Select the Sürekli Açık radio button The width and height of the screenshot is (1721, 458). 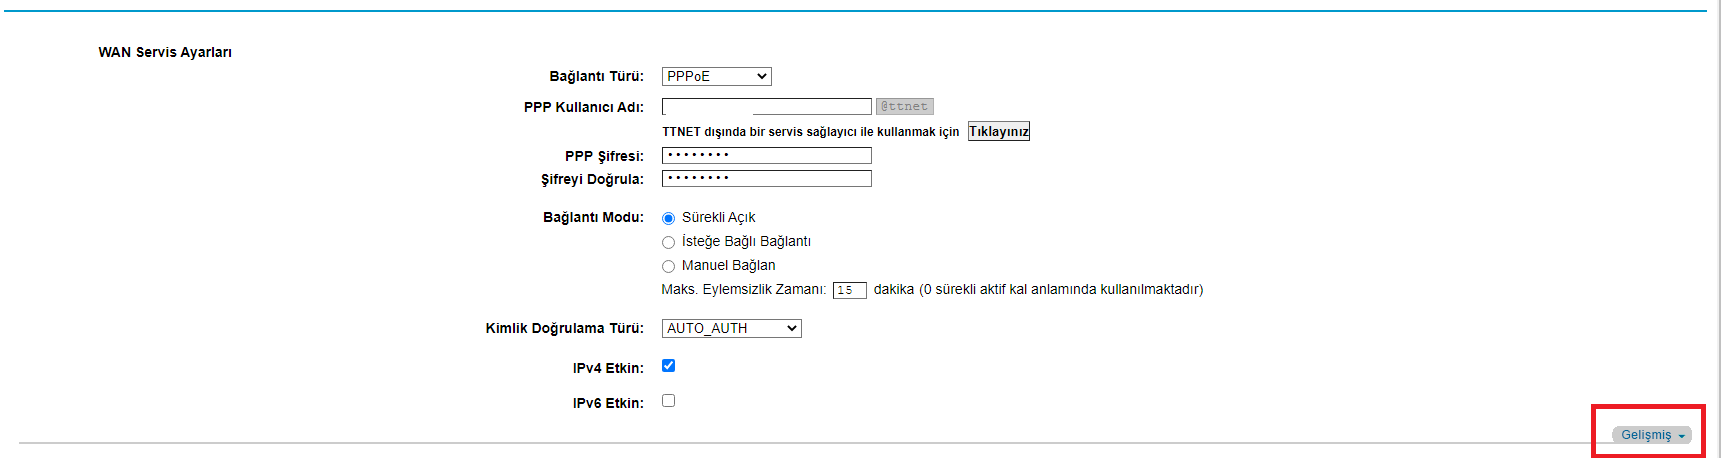[x=668, y=218]
